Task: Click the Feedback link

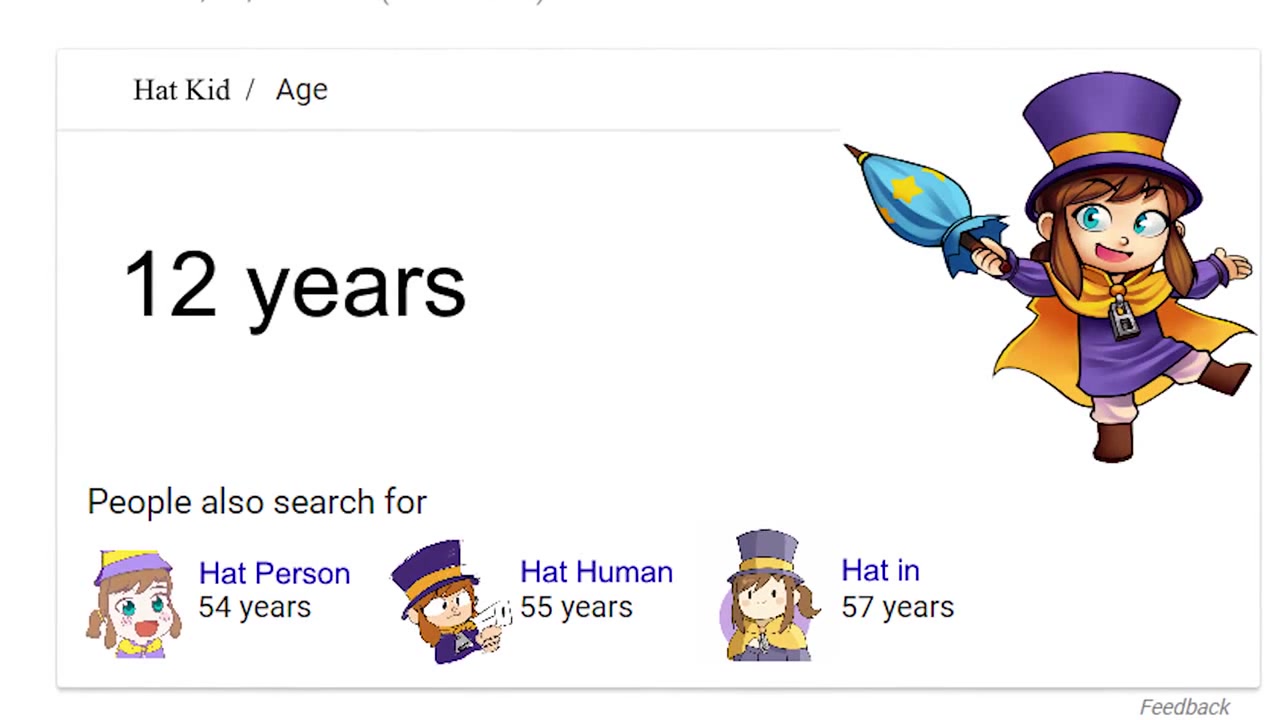Action: 1184,707
